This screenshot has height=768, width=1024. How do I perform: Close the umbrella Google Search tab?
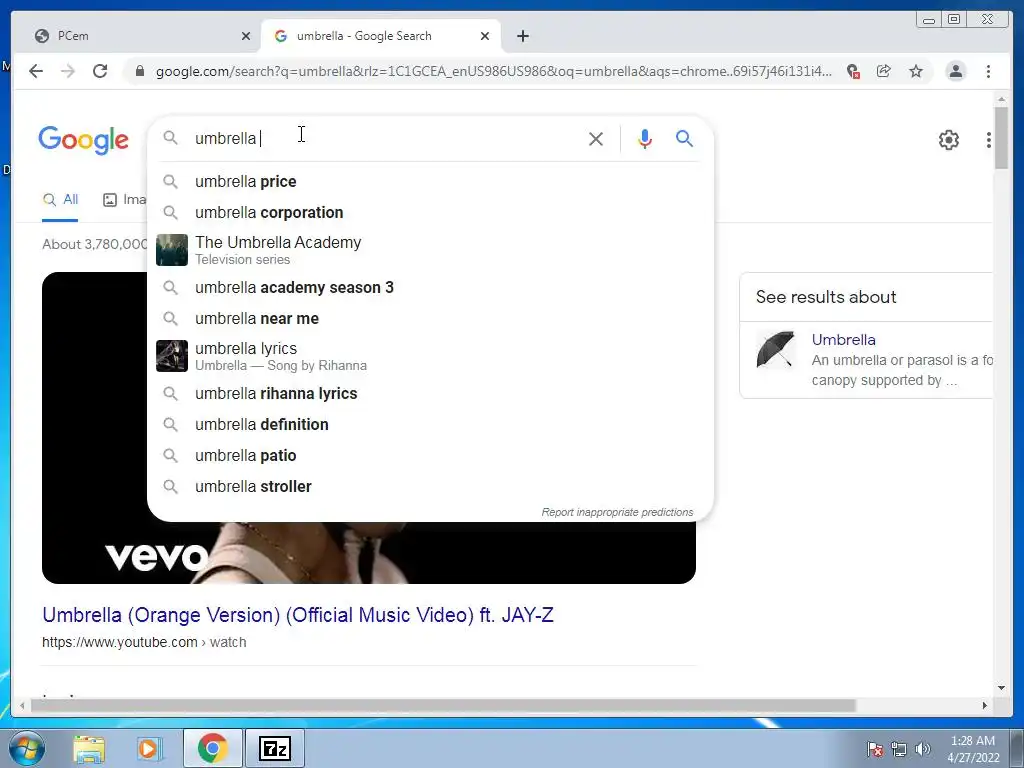pyautogui.click(x=485, y=36)
